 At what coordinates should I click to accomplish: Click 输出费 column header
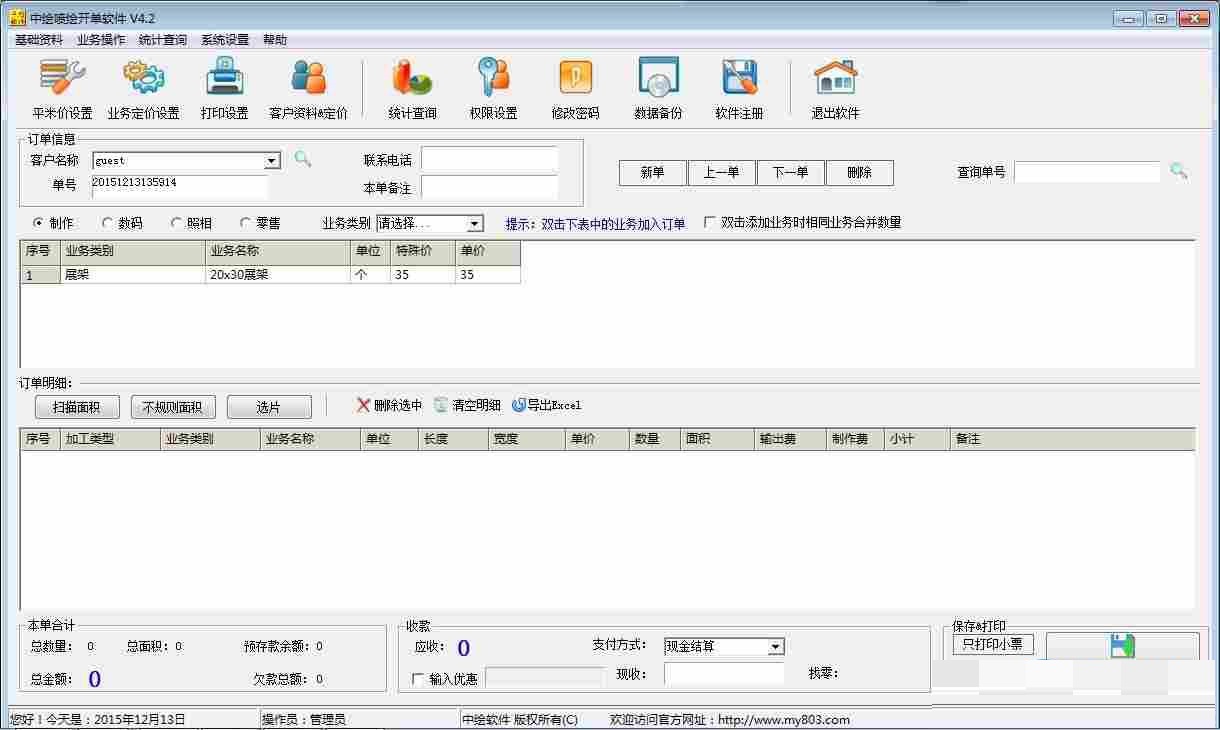pos(790,439)
